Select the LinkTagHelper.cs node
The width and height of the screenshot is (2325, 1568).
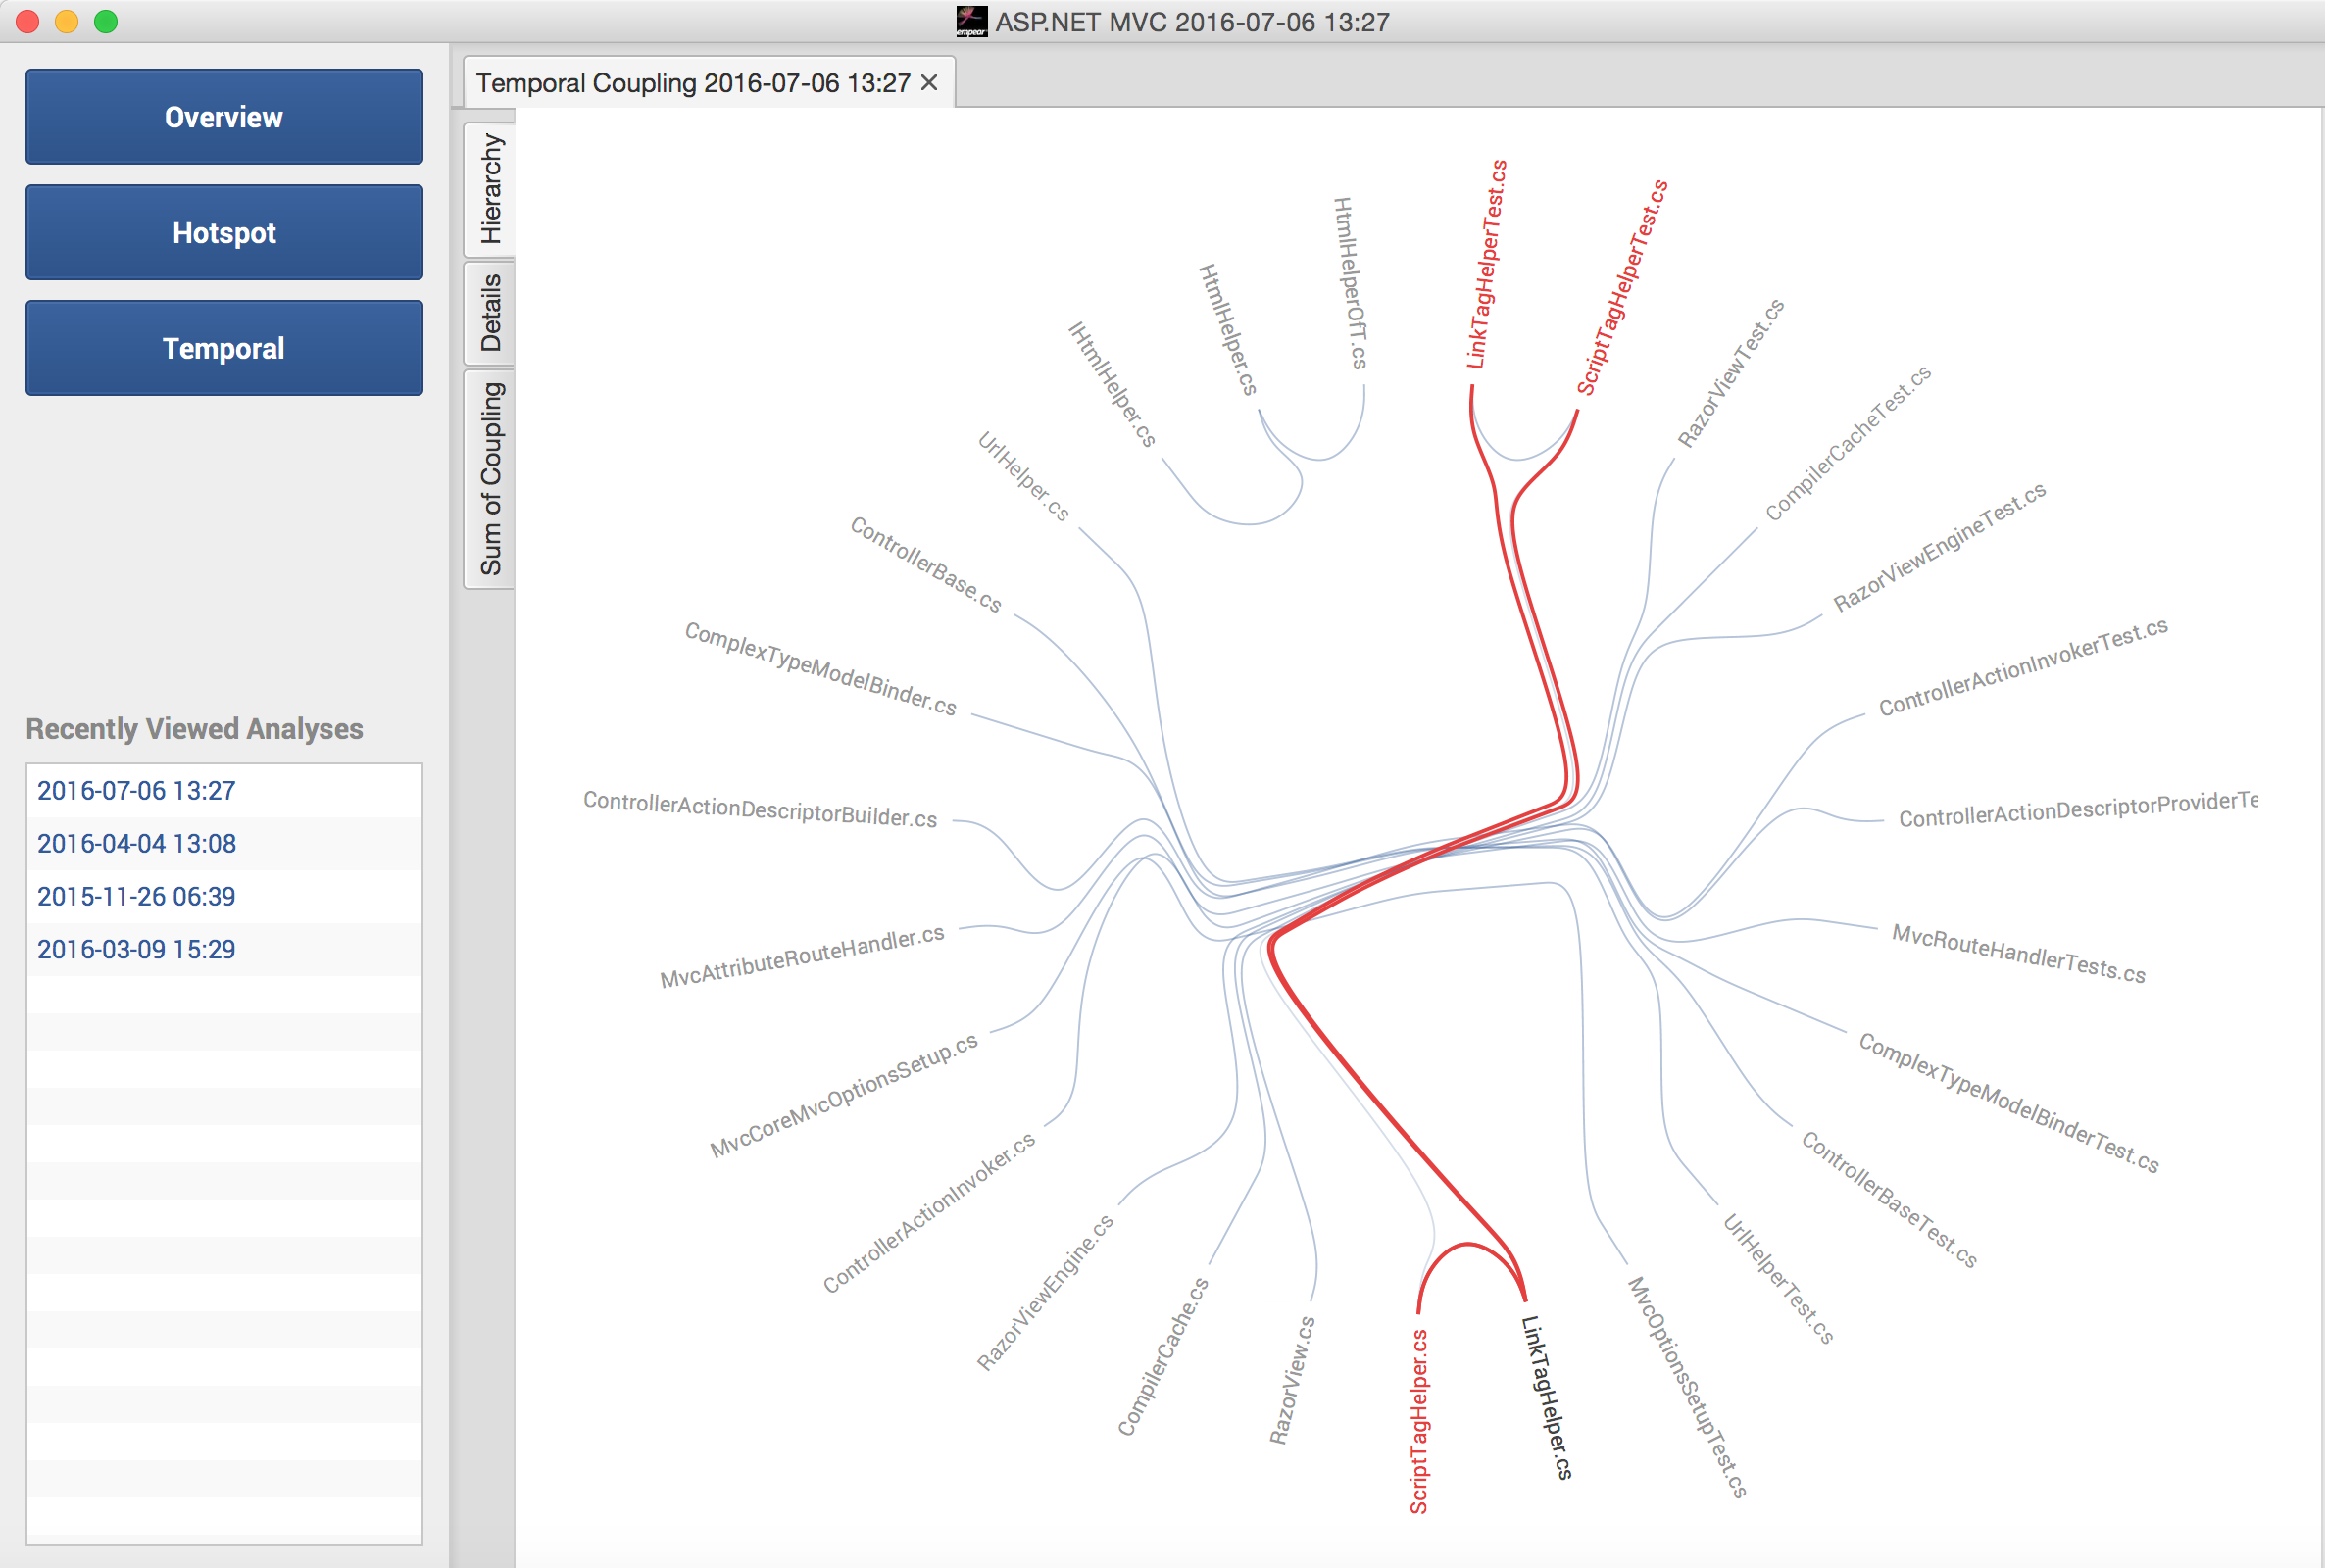tap(1546, 1397)
